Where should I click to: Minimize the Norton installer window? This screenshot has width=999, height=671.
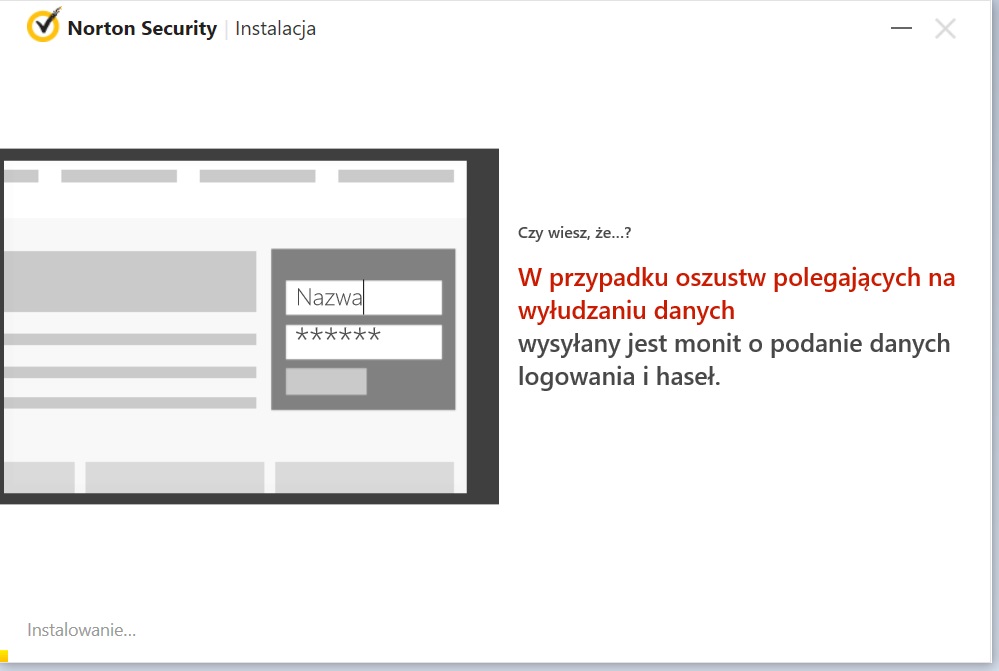pyautogui.click(x=901, y=28)
